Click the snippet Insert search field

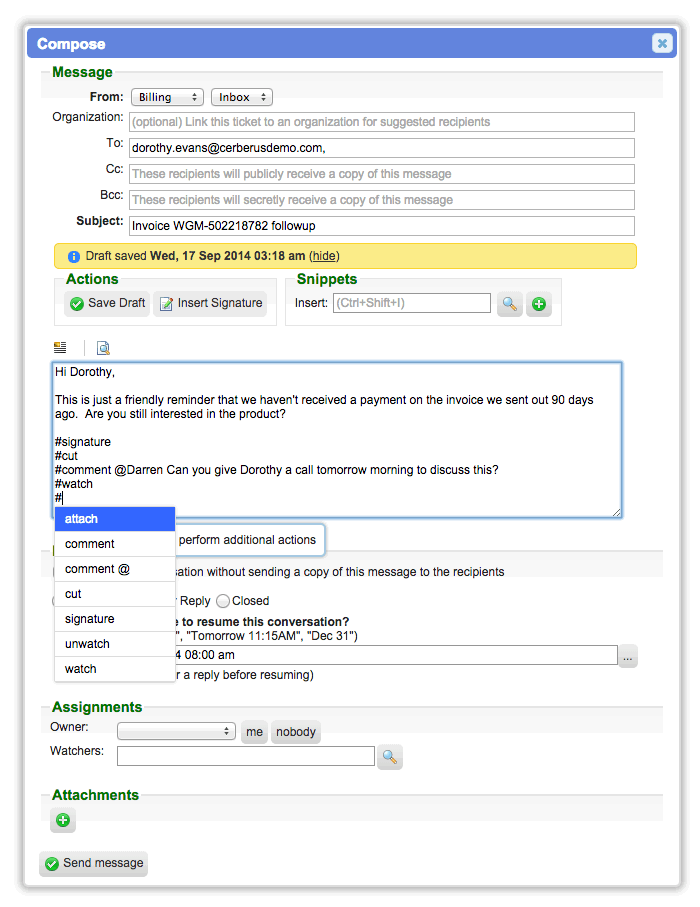tap(411, 303)
